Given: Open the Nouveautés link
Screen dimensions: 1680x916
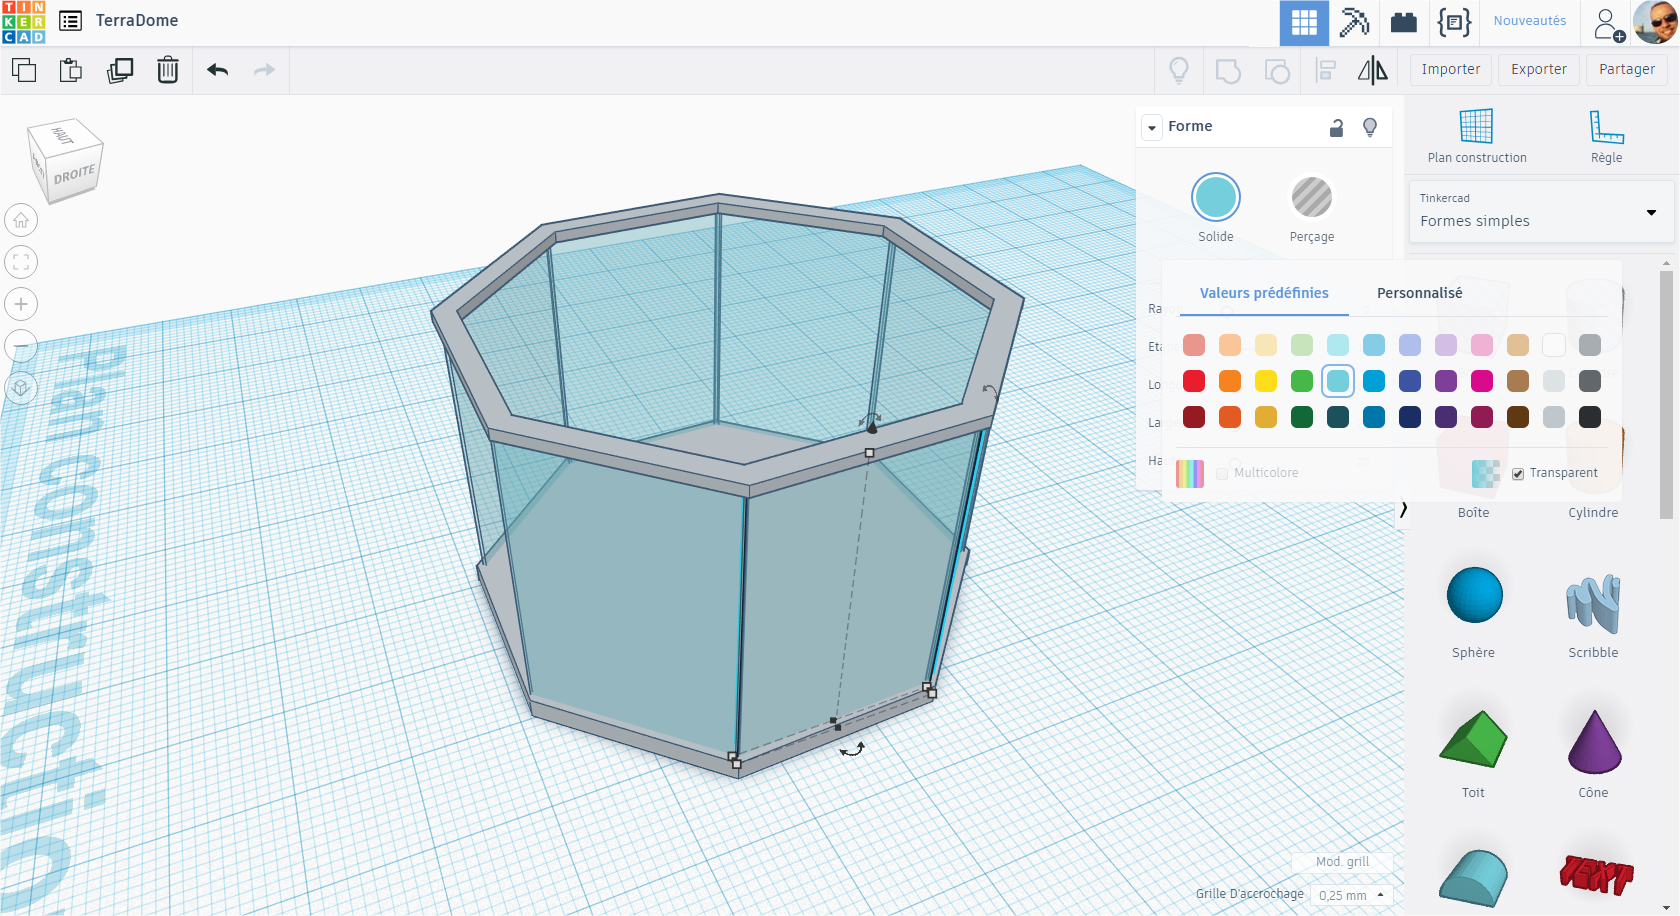Looking at the screenshot, I should [x=1530, y=21].
